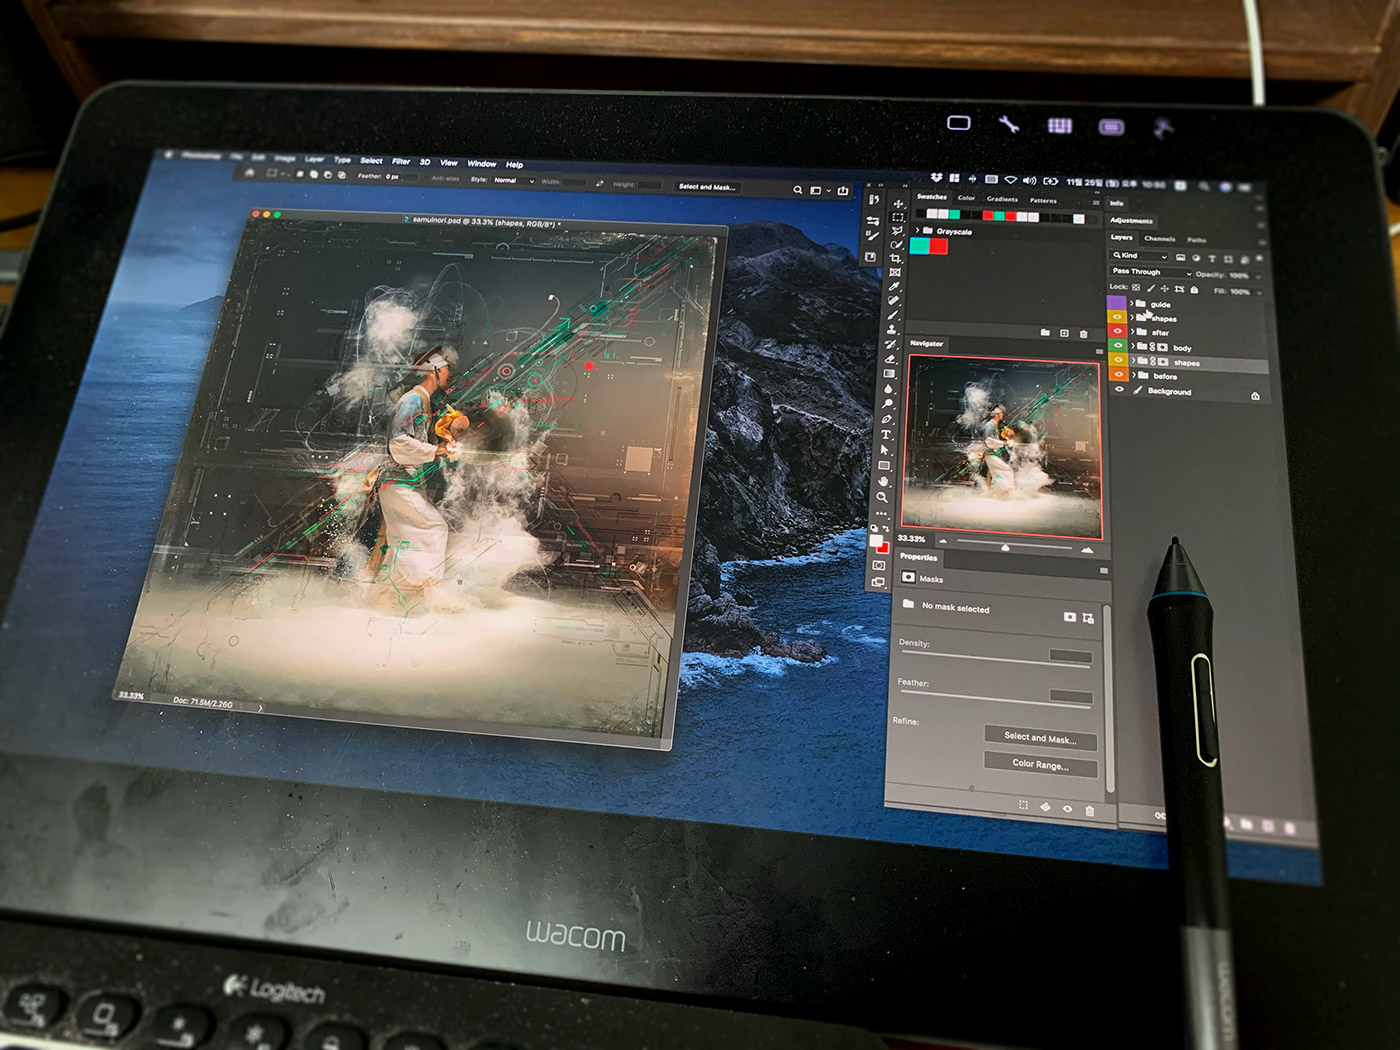The height and width of the screenshot is (1050, 1400).
Task: Select the Eraser tool
Action: [890, 359]
